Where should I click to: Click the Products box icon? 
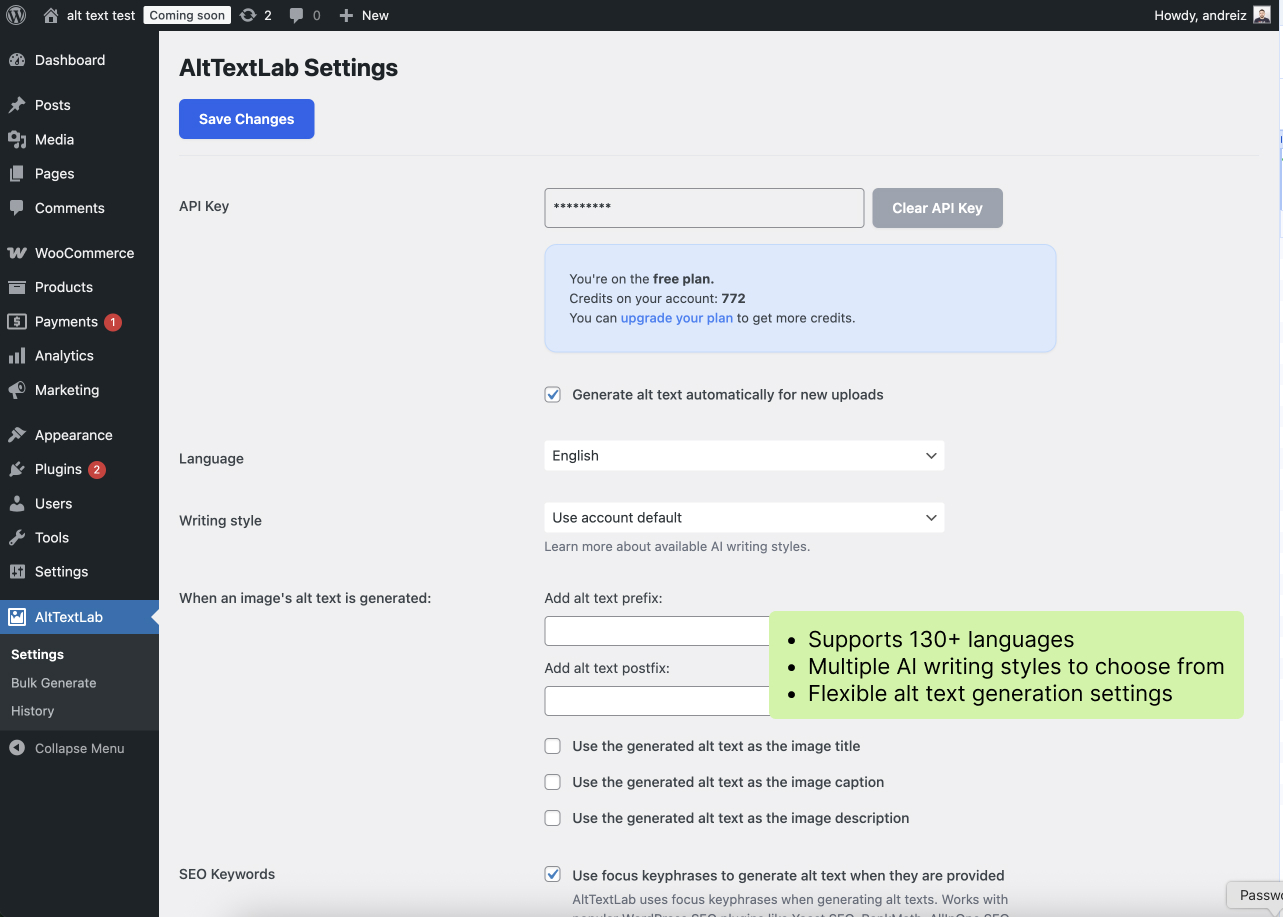click(x=17, y=287)
